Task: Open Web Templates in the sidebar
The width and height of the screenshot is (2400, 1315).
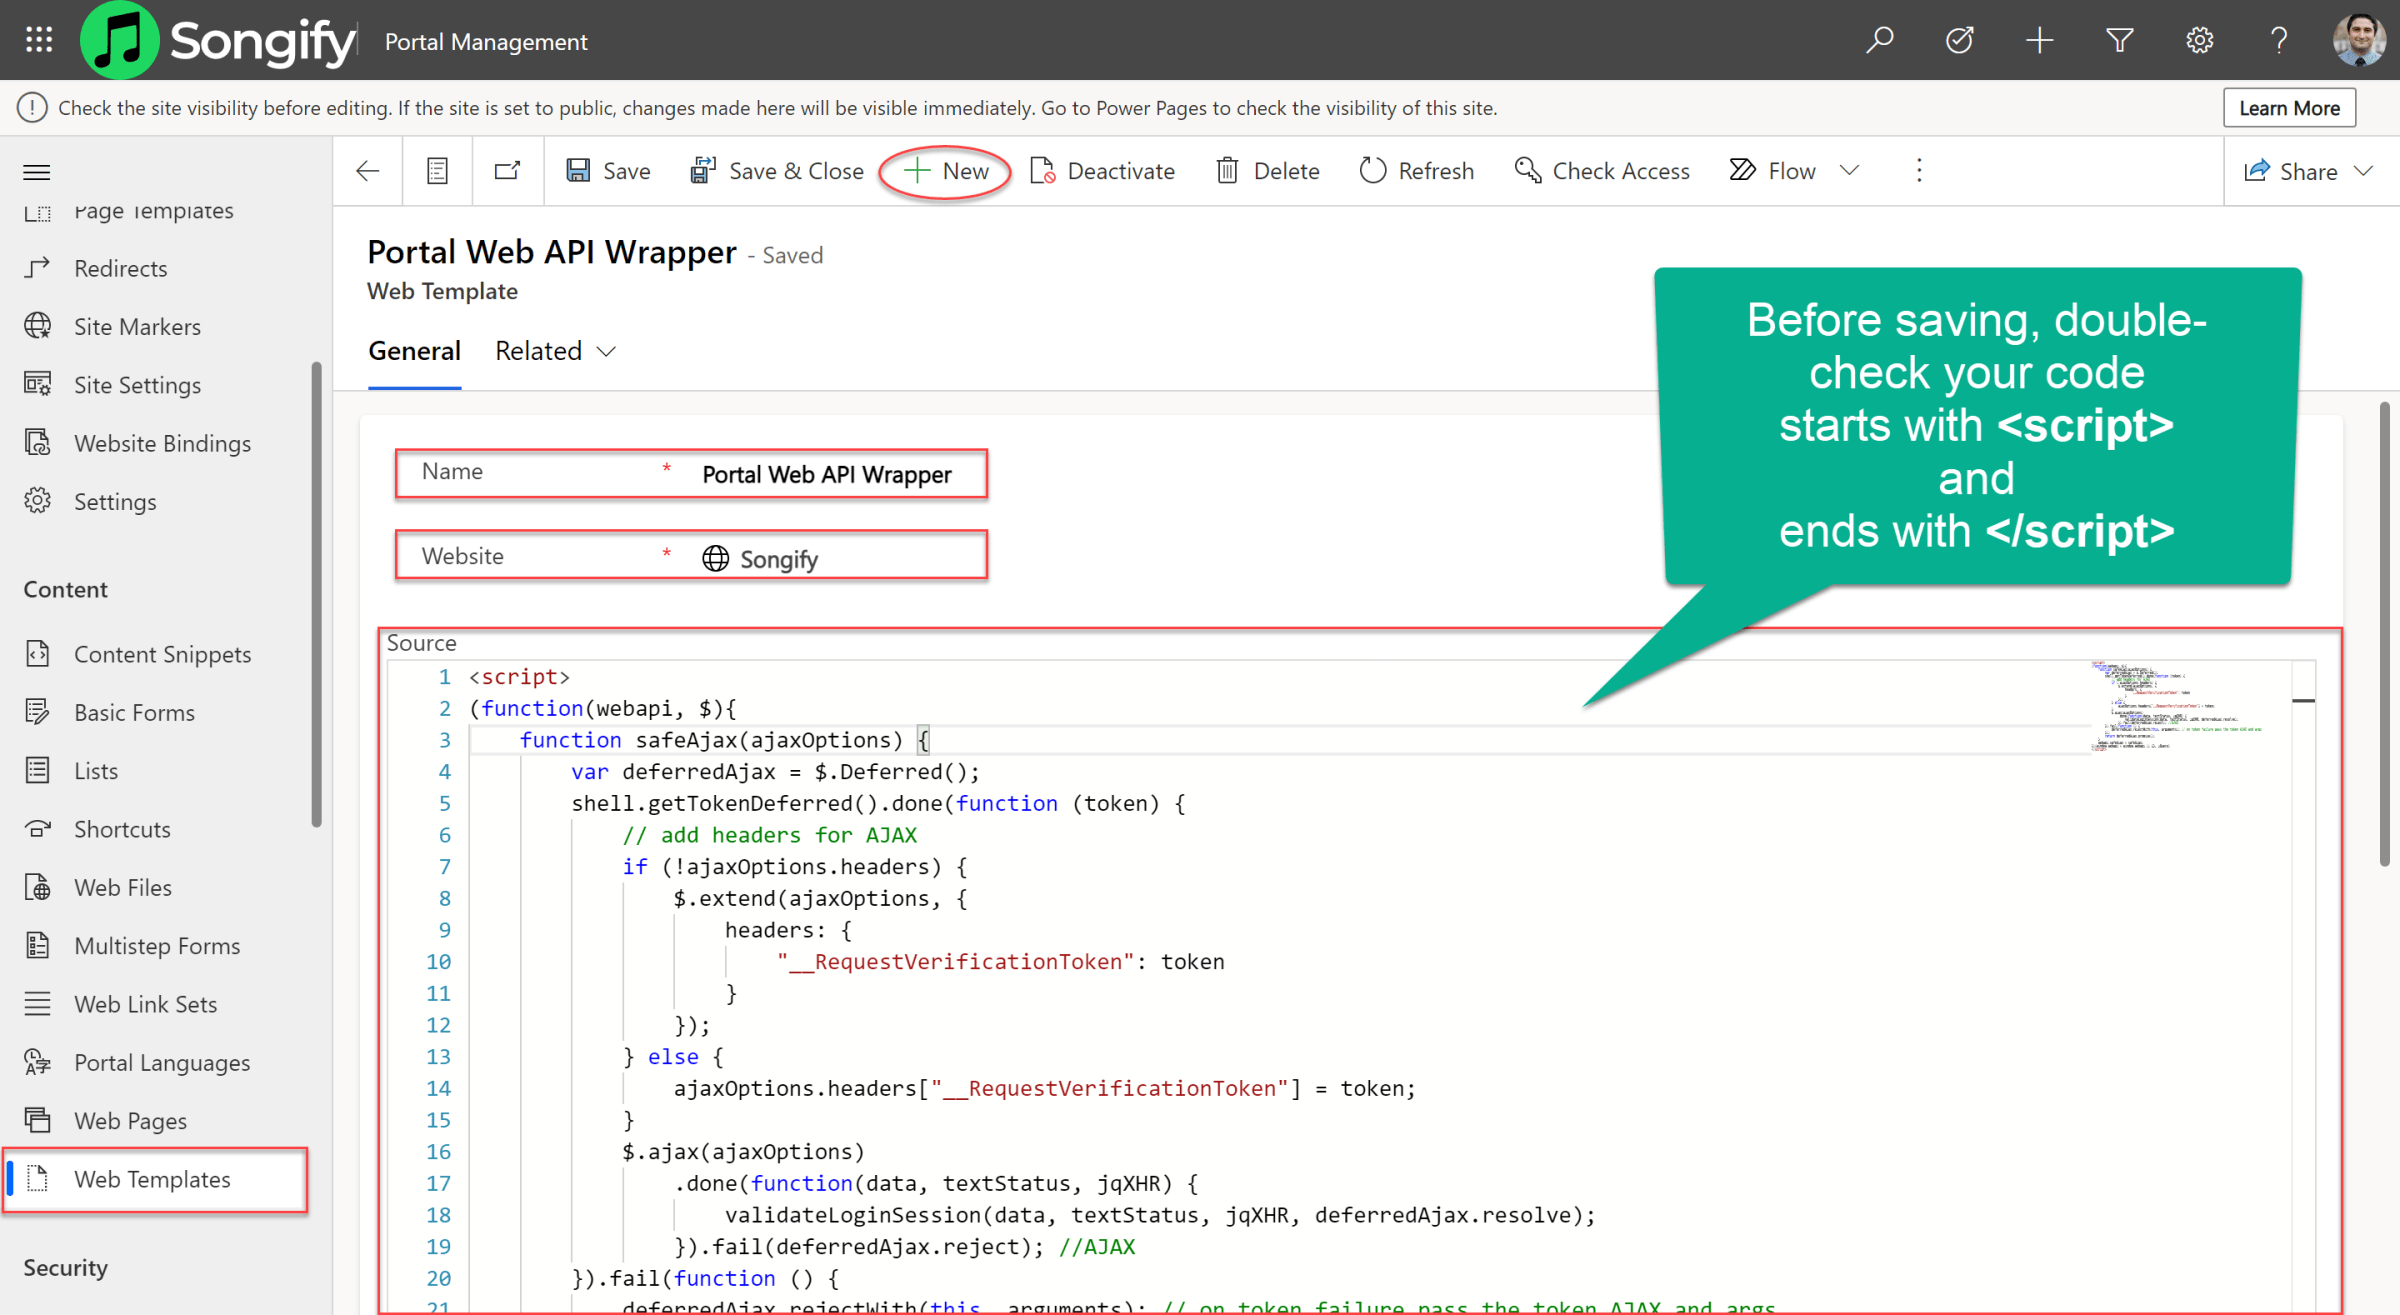Action: click(x=152, y=1179)
